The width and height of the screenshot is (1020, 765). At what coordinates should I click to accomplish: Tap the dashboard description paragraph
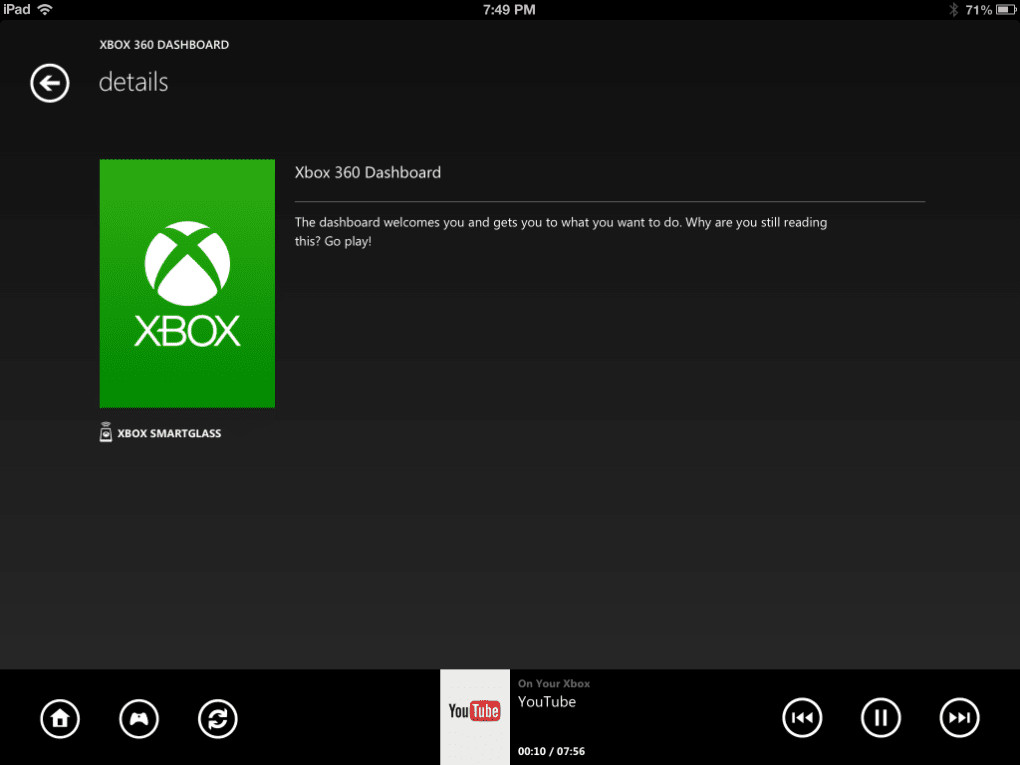(561, 232)
